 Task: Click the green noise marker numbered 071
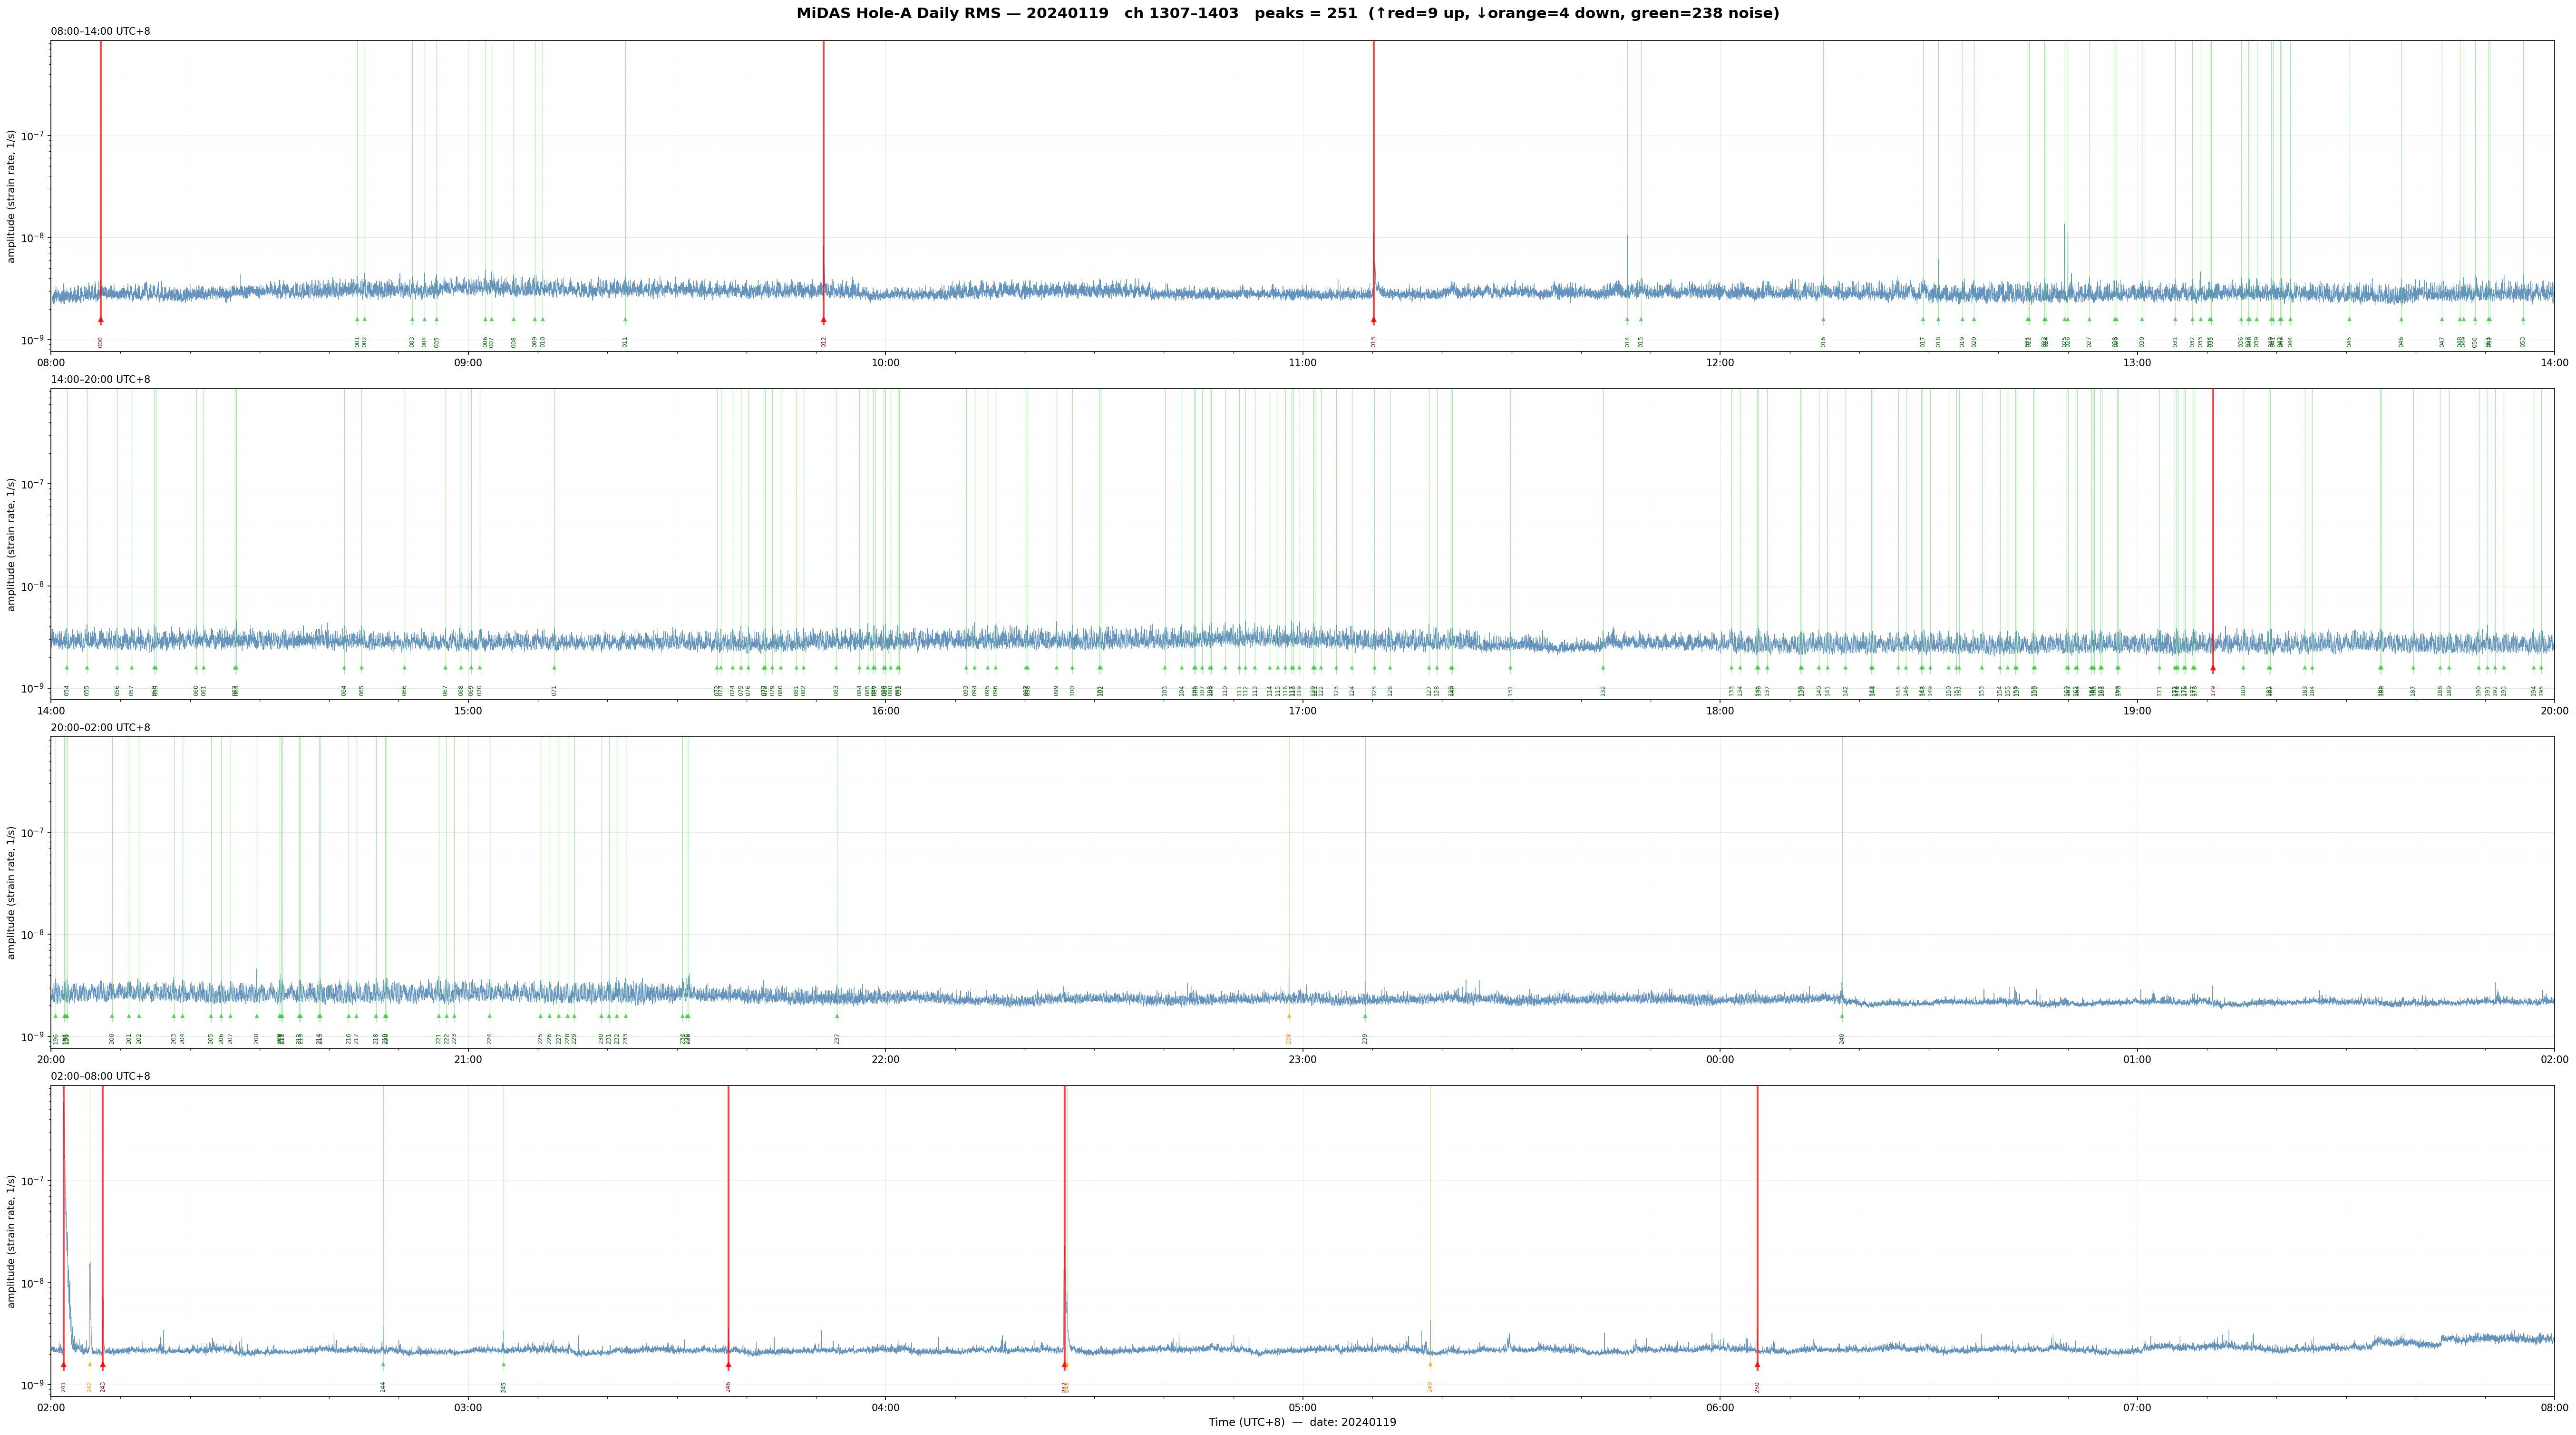click(x=554, y=668)
